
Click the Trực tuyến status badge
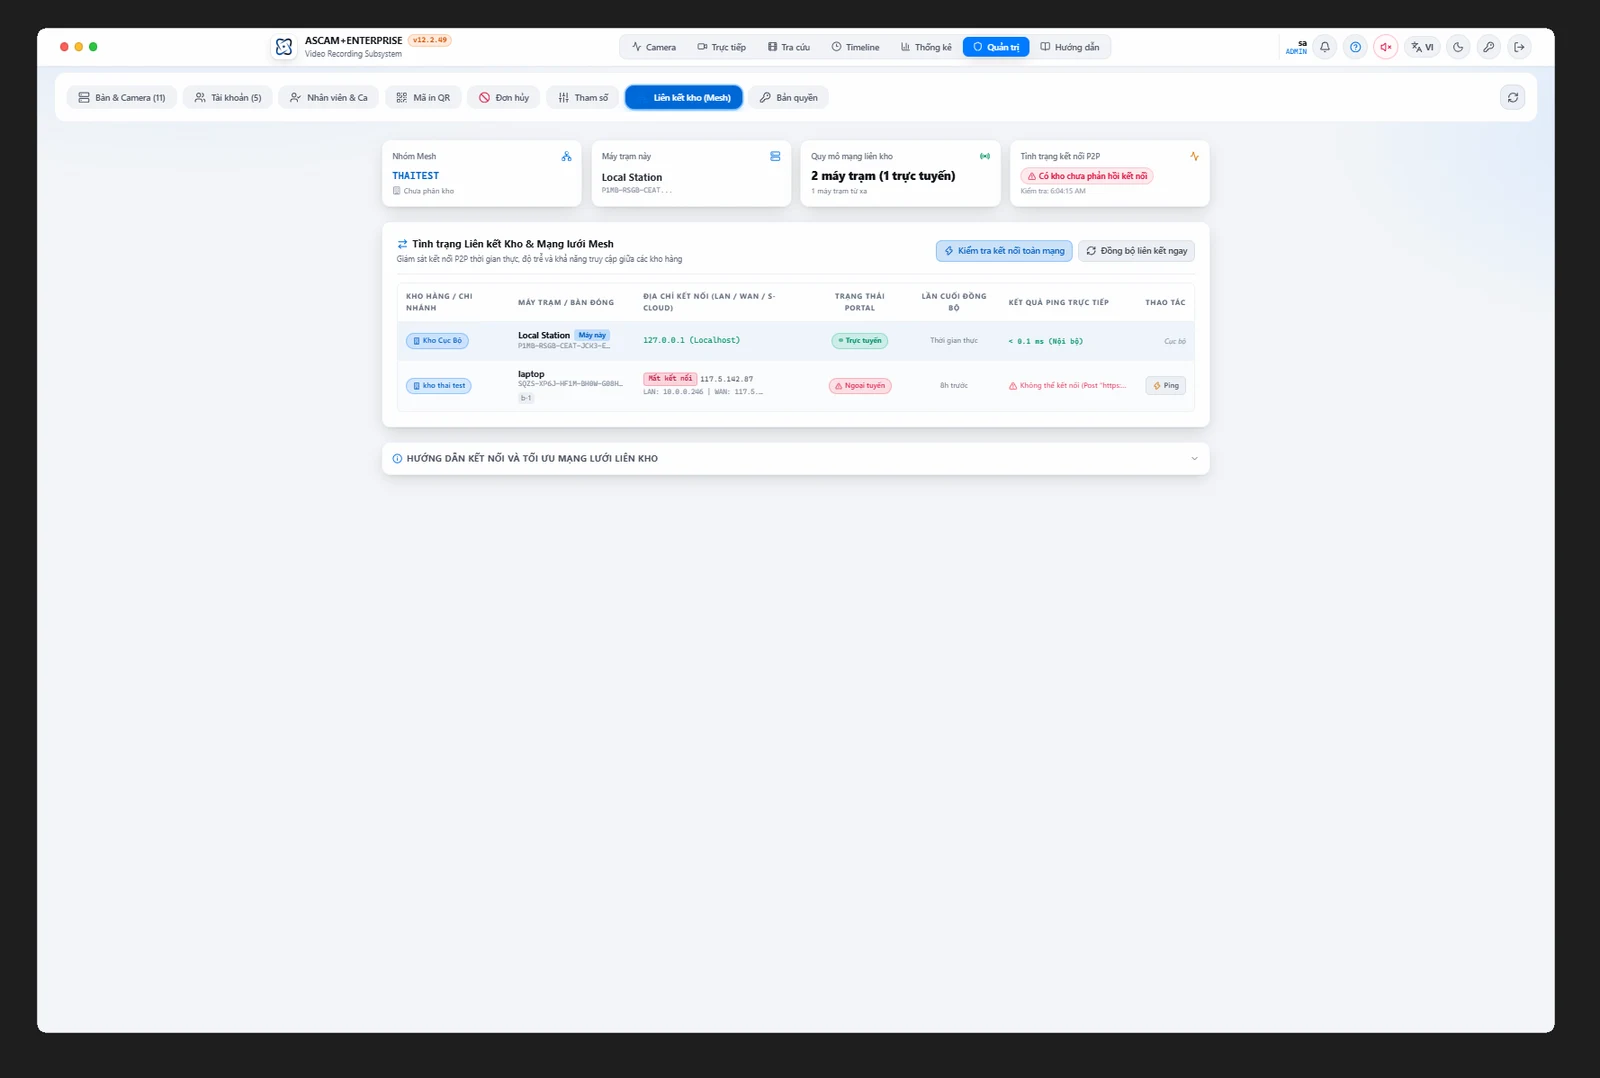860,341
